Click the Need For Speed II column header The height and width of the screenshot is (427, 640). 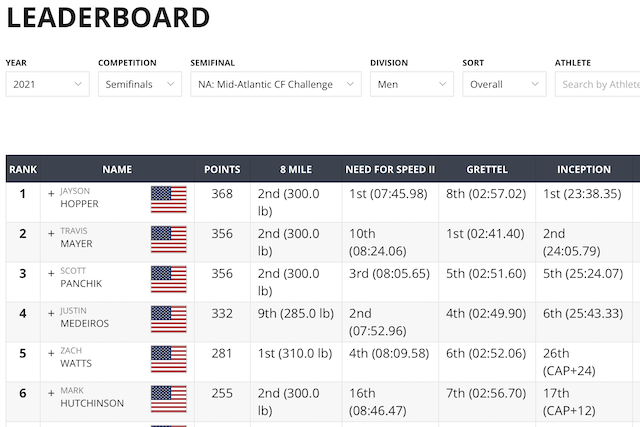click(x=390, y=169)
